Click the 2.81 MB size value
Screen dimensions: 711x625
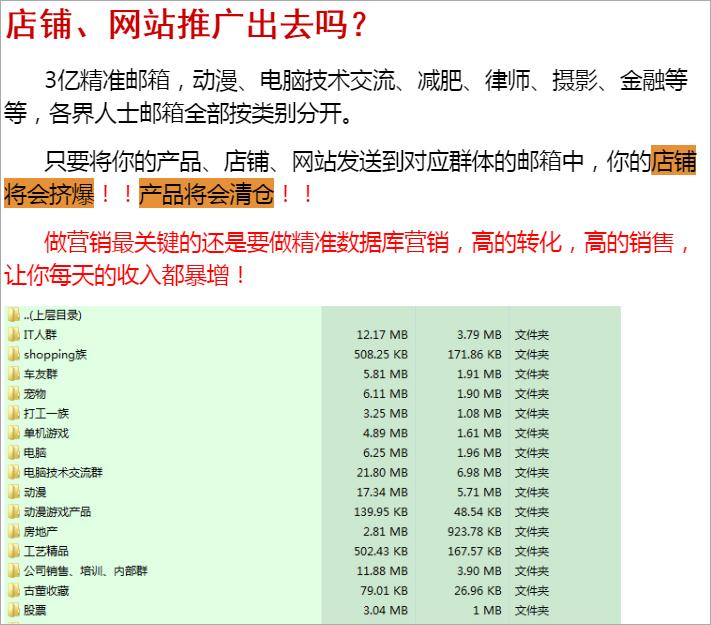tap(385, 532)
